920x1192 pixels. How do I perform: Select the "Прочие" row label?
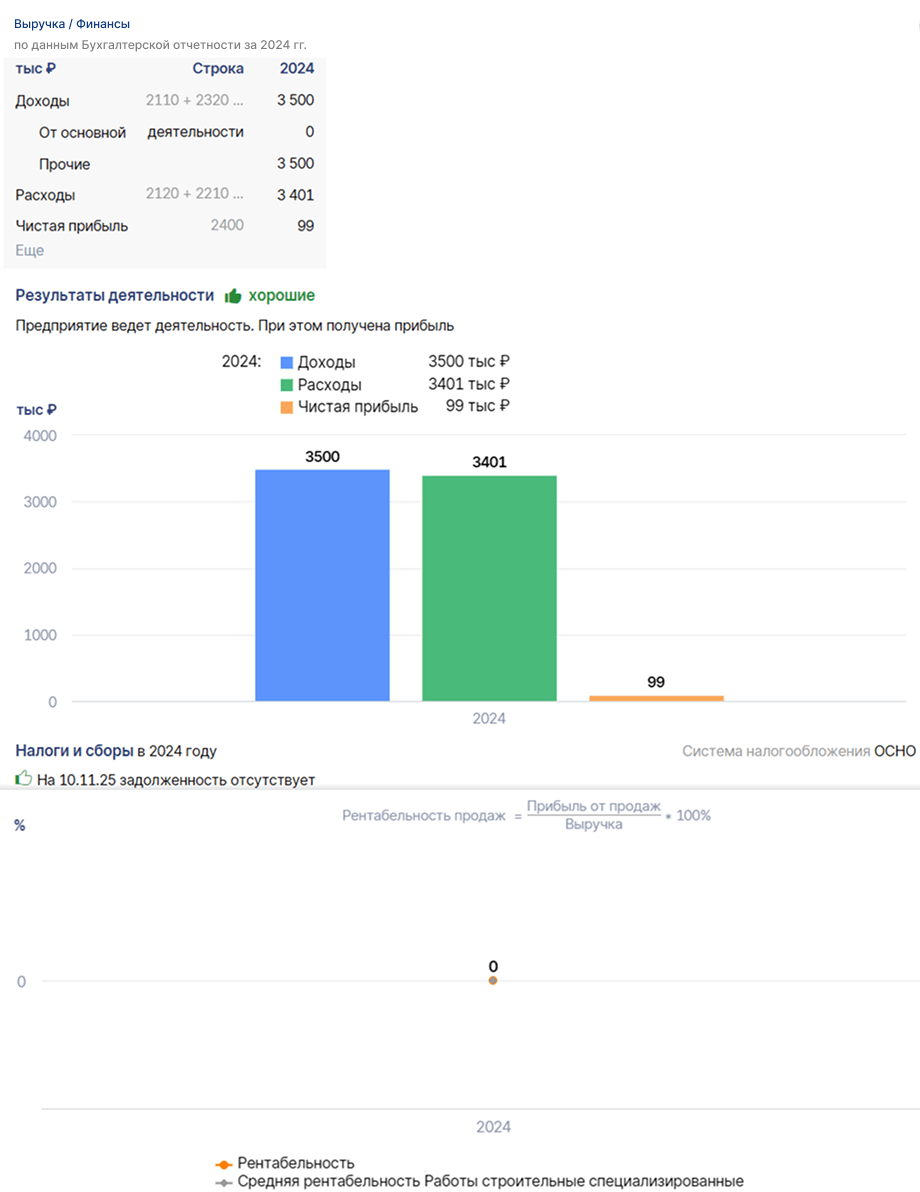tap(65, 164)
